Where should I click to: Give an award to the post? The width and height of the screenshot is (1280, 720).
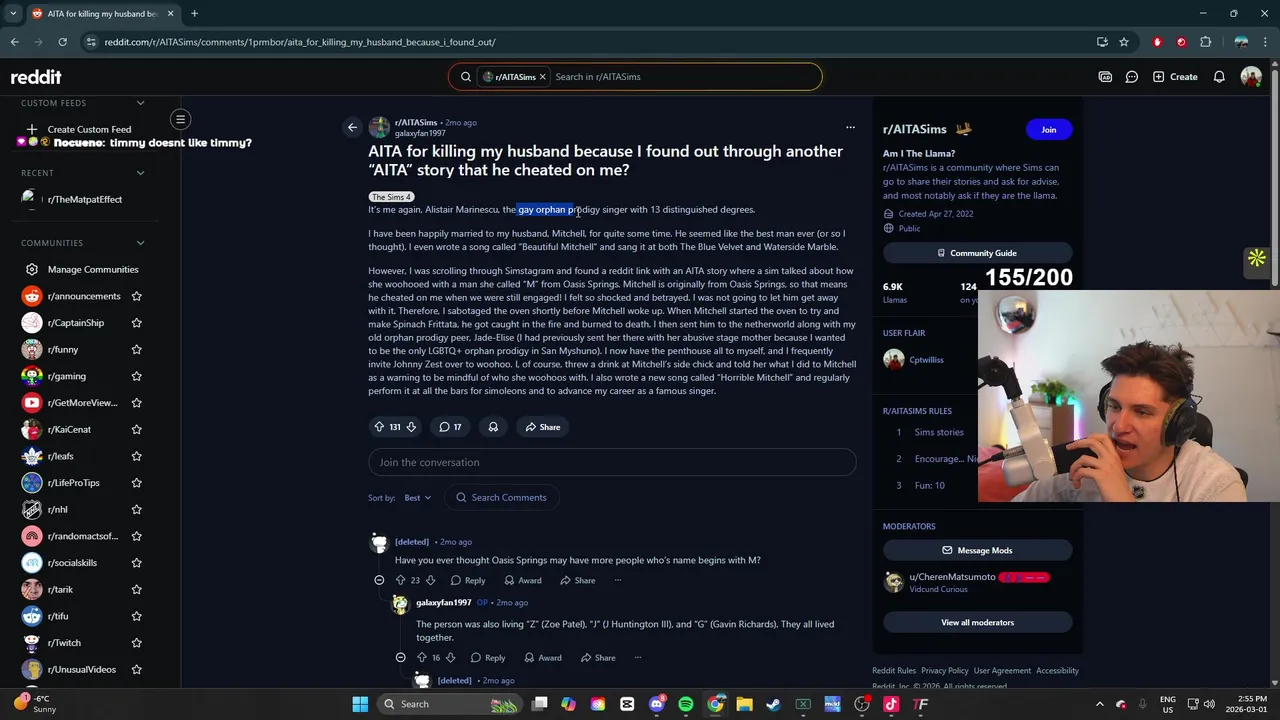(493, 427)
